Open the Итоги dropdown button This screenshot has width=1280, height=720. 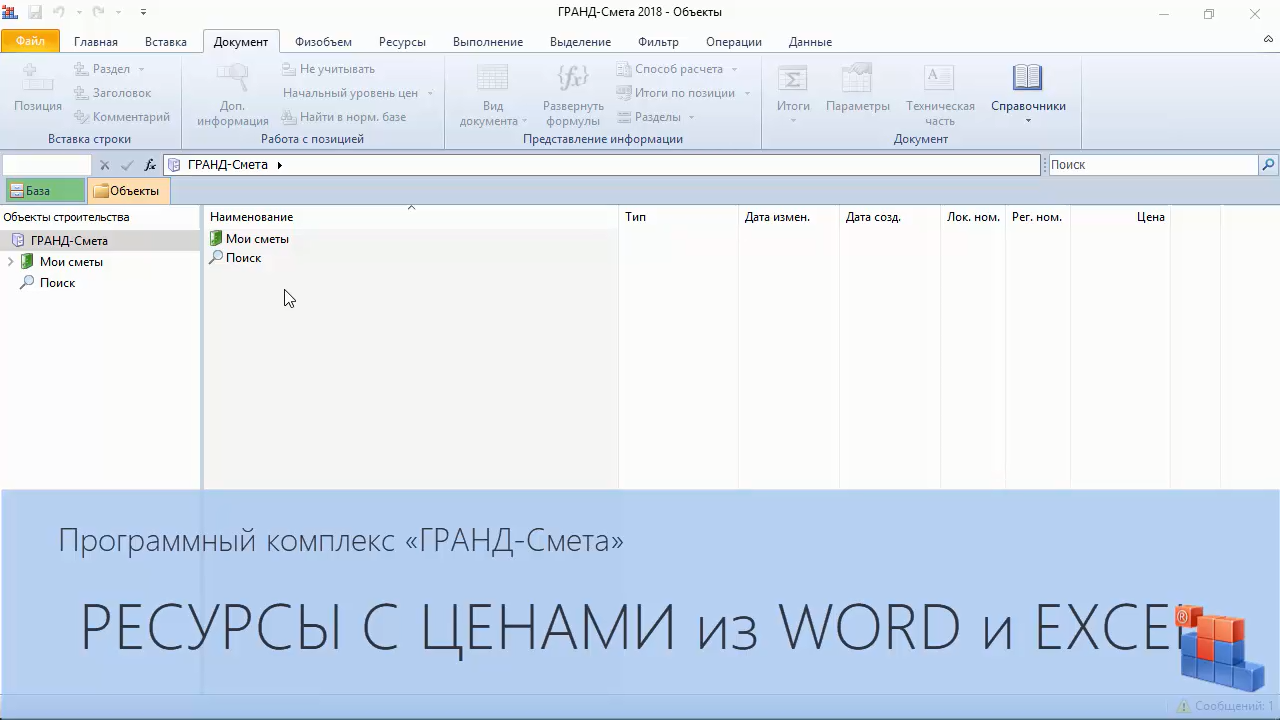coord(793,95)
